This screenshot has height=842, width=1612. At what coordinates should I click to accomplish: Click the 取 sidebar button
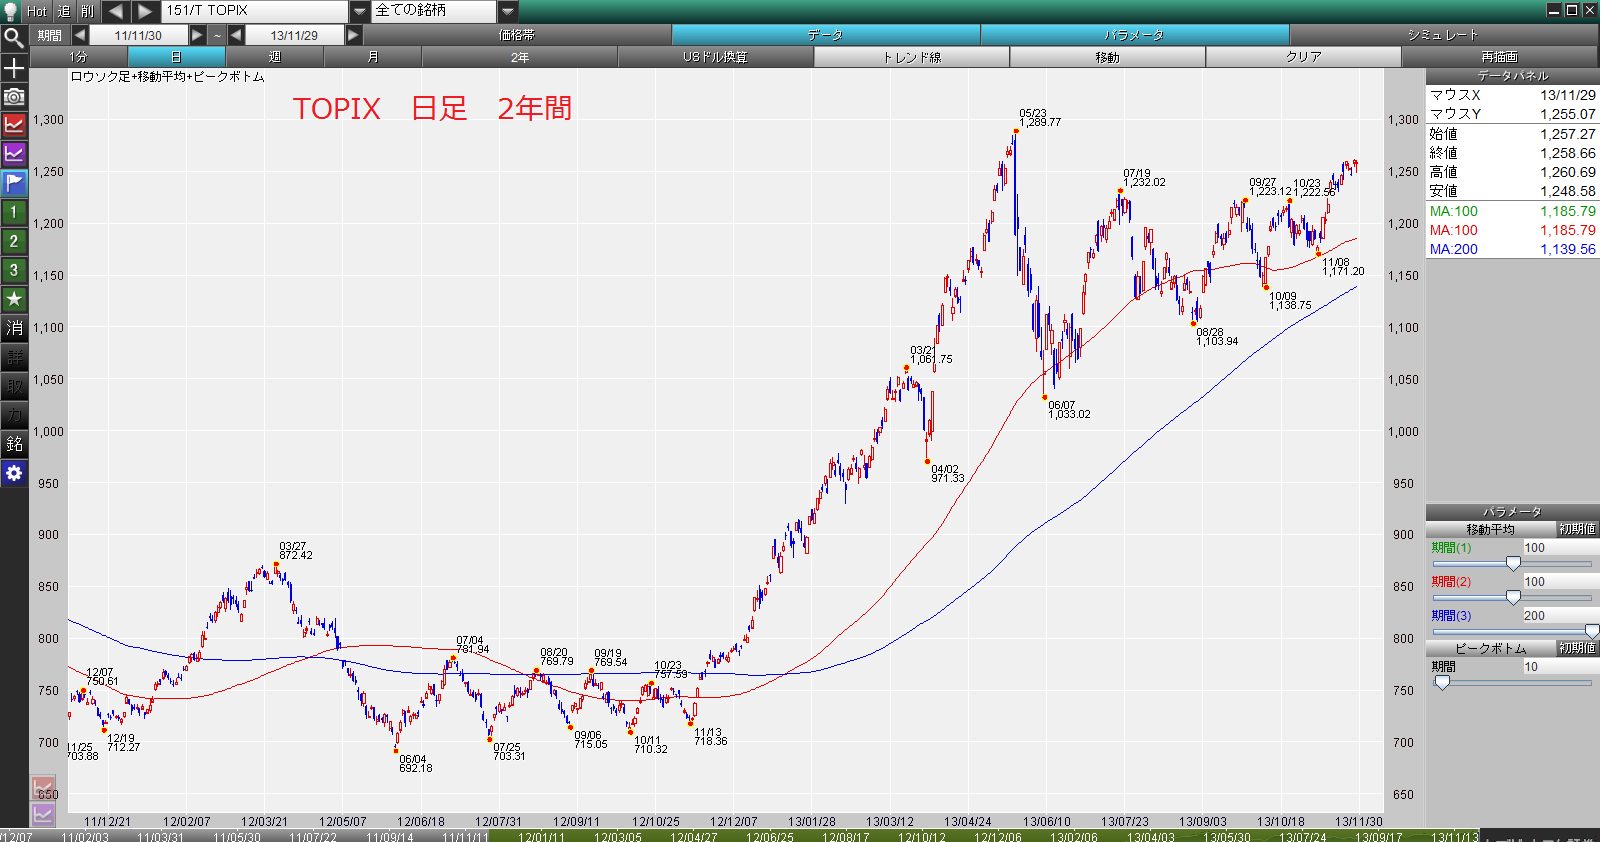(x=14, y=386)
